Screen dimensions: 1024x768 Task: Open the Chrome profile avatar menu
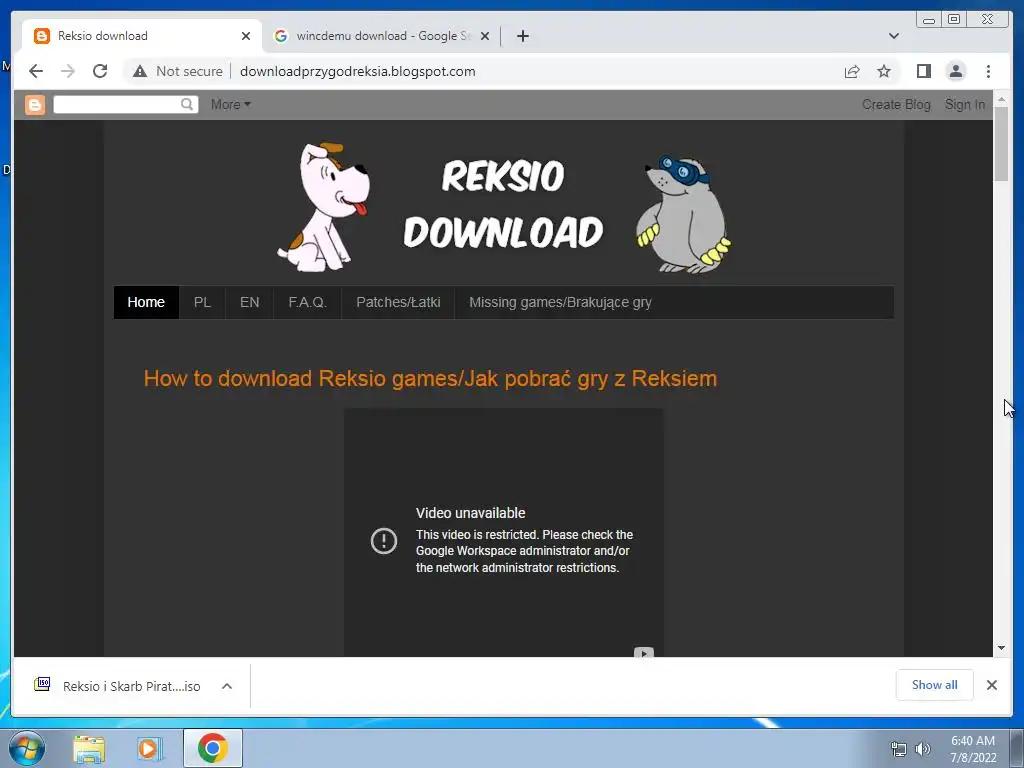coord(956,71)
